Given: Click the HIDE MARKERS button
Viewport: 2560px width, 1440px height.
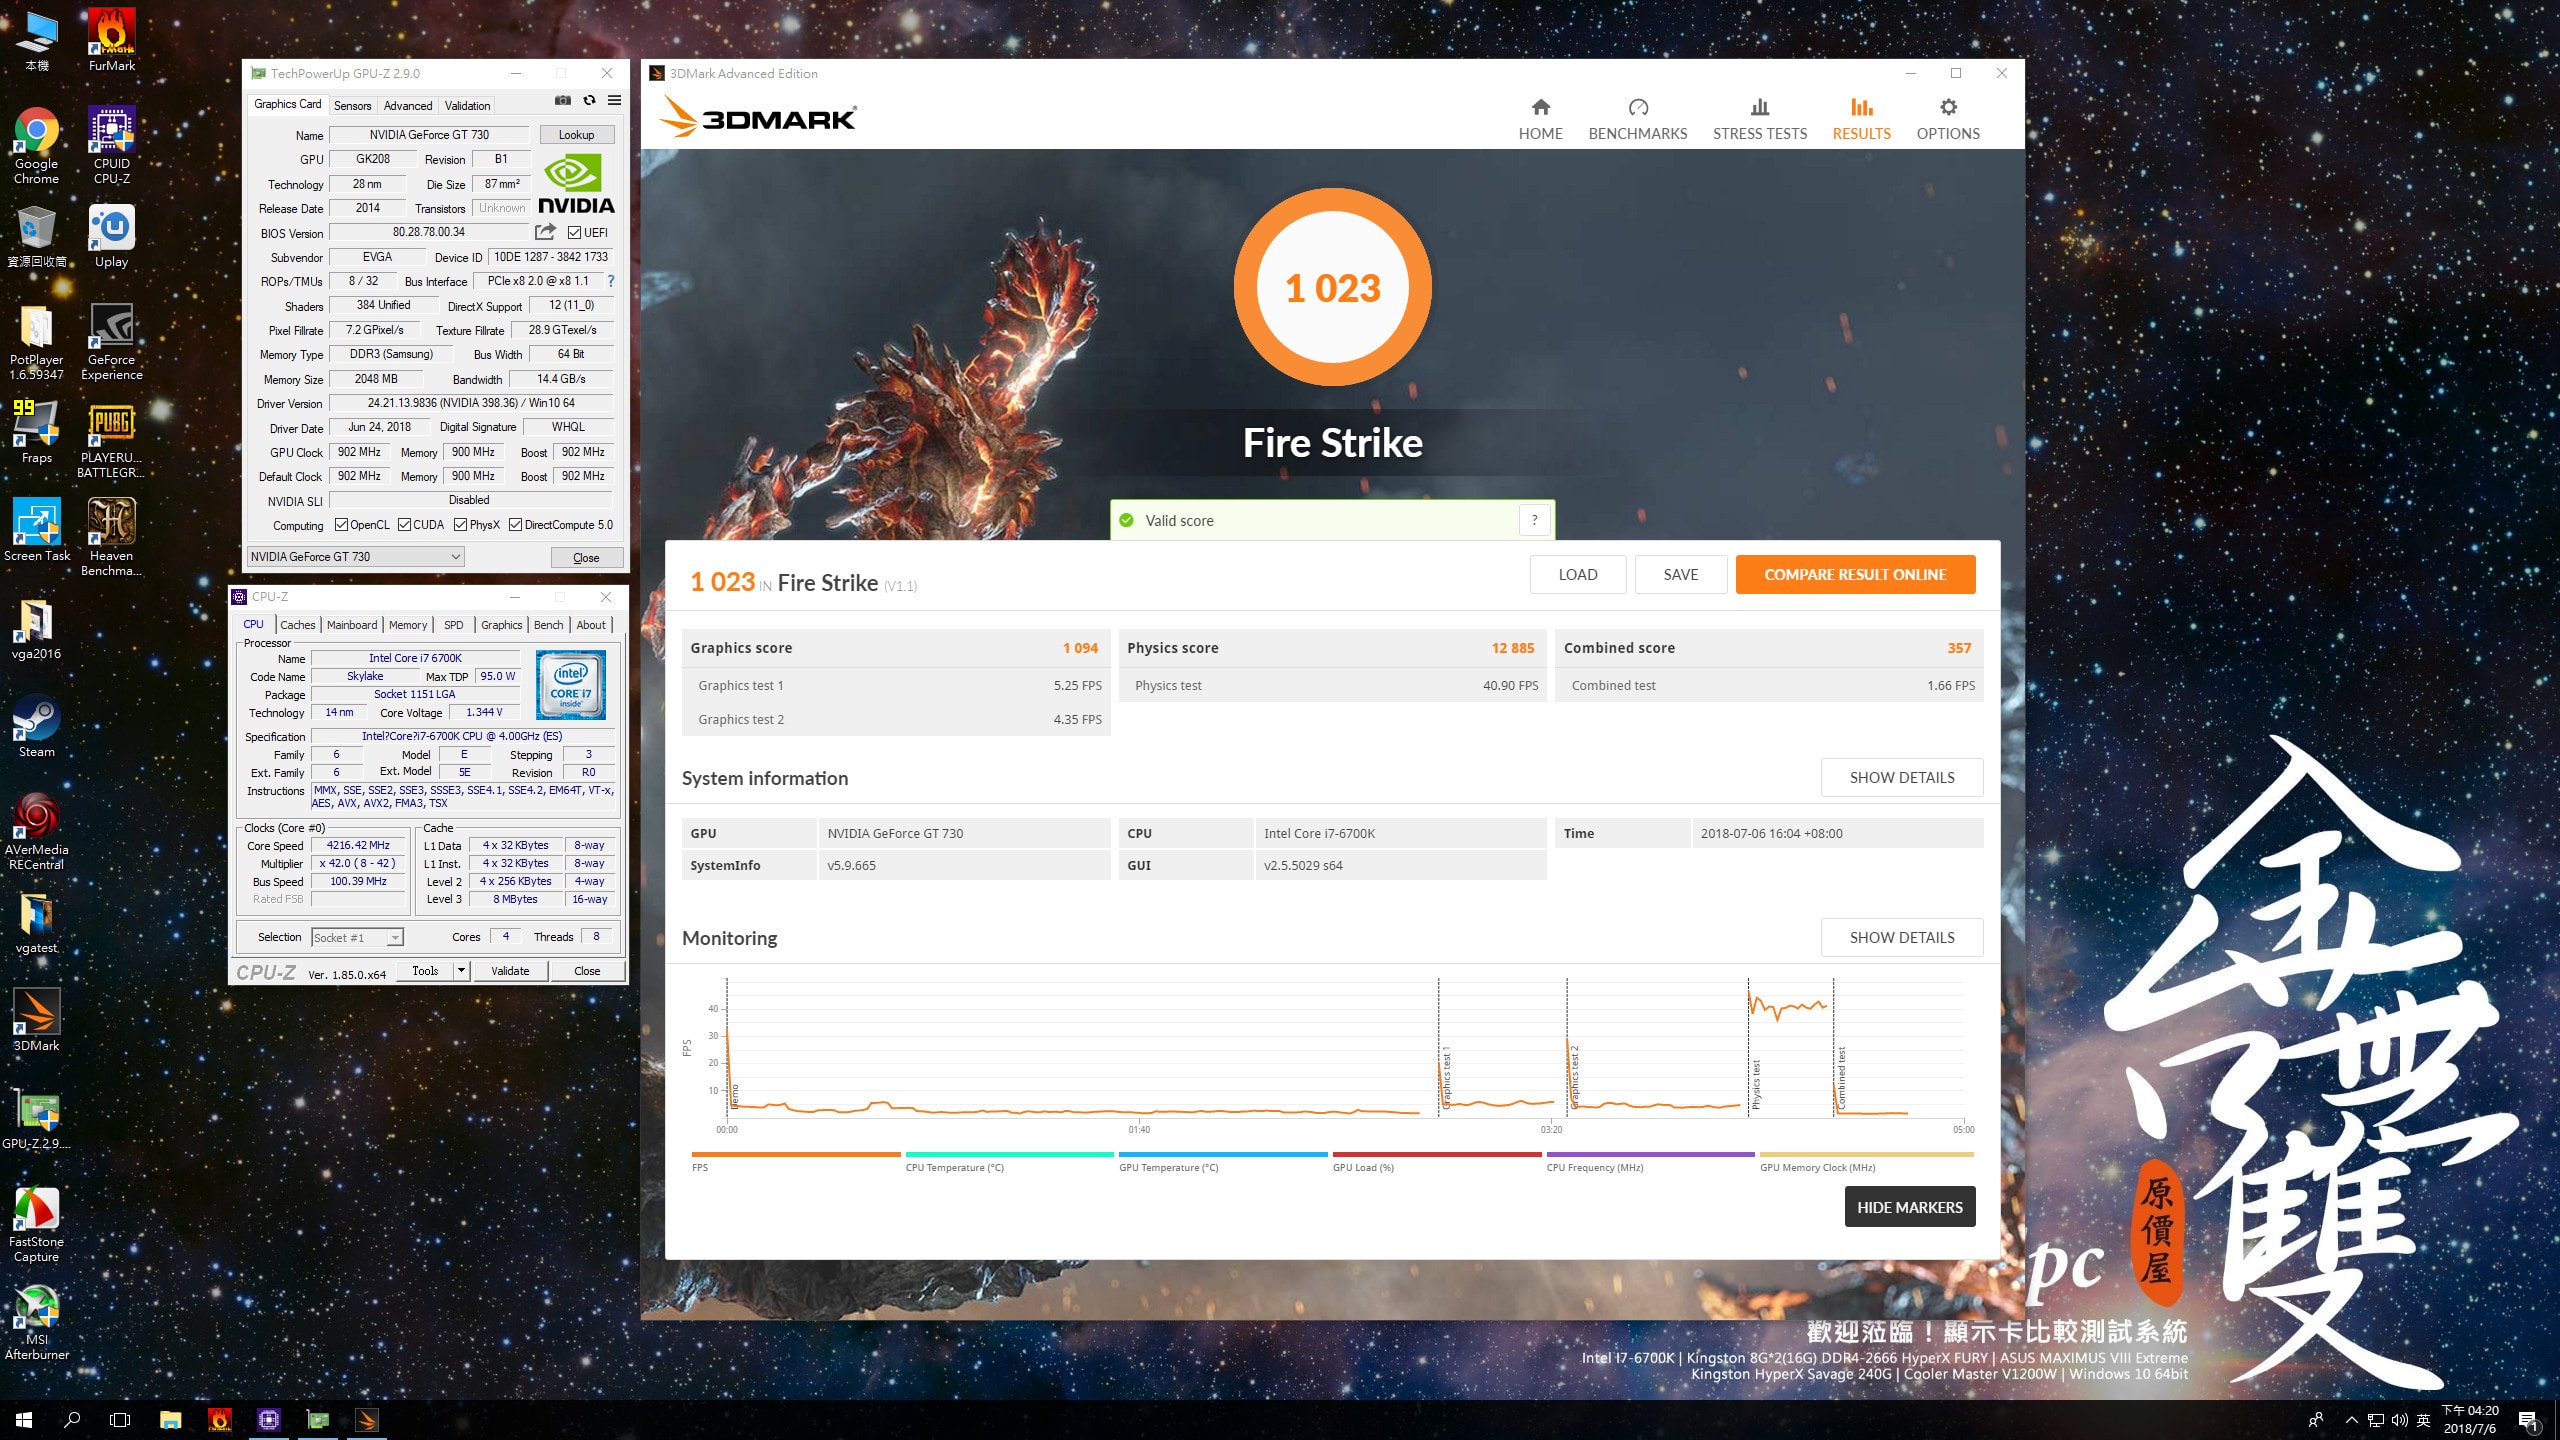Looking at the screenshot, I should [1909, 1207].
